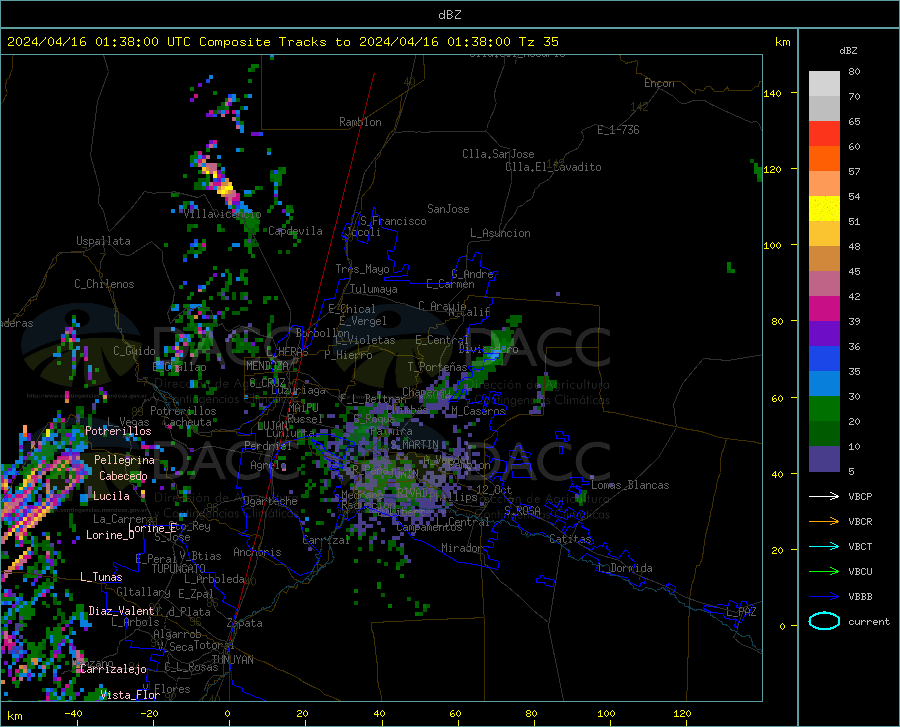Pick the royal blue 35-36 dBZ color band
Viewport: 900px width, 727px height.
pos(824,359)
